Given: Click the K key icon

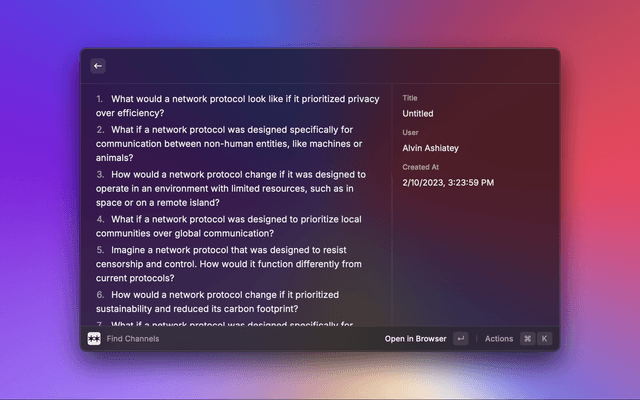Looking at the screenshot, I should [x=544, y=339].
